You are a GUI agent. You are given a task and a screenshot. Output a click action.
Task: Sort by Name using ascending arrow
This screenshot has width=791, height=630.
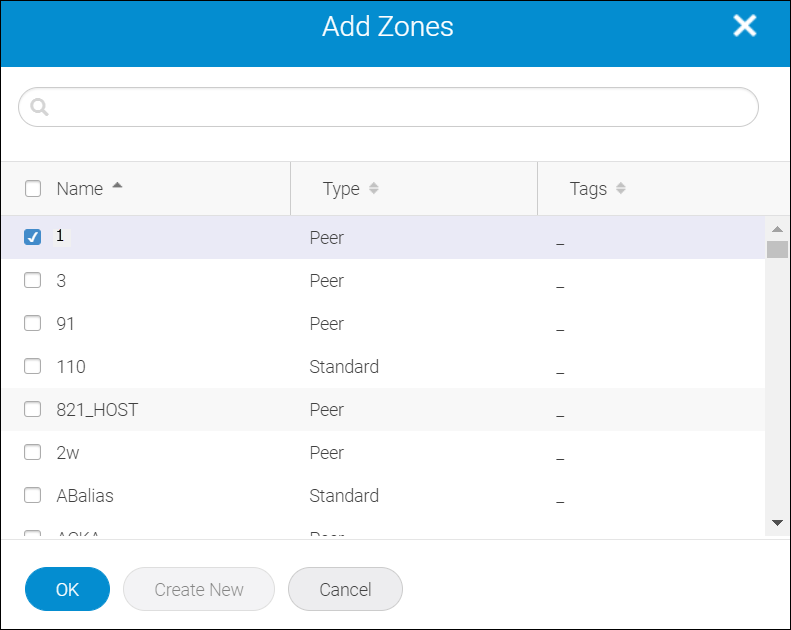point(118,186)
